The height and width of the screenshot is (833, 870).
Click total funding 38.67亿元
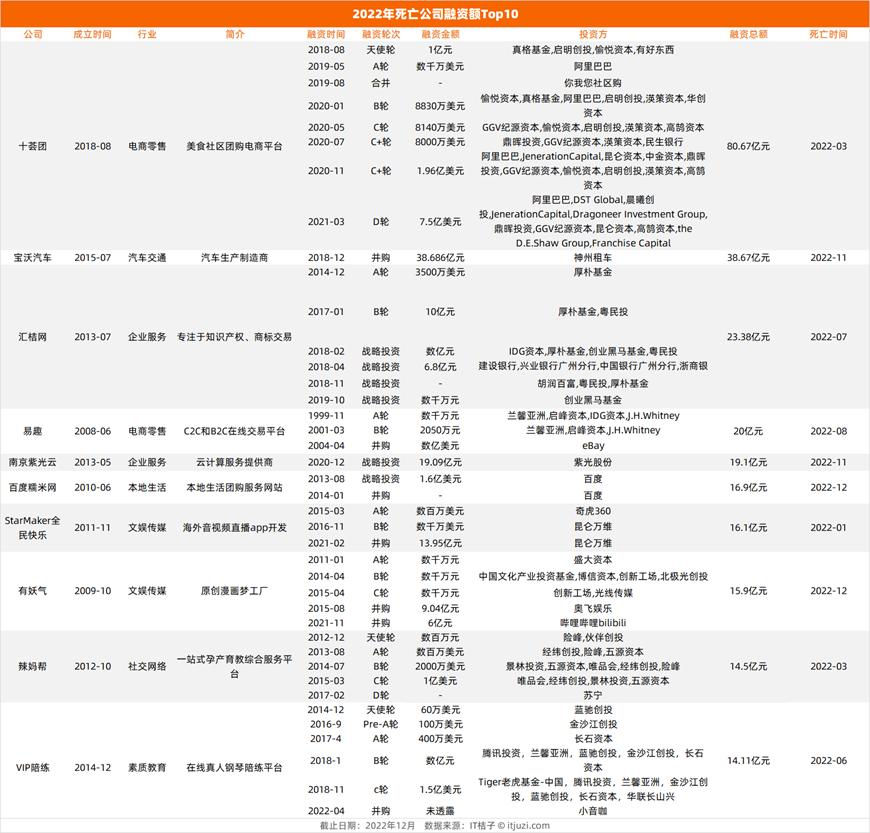click(x=748, y=258)
